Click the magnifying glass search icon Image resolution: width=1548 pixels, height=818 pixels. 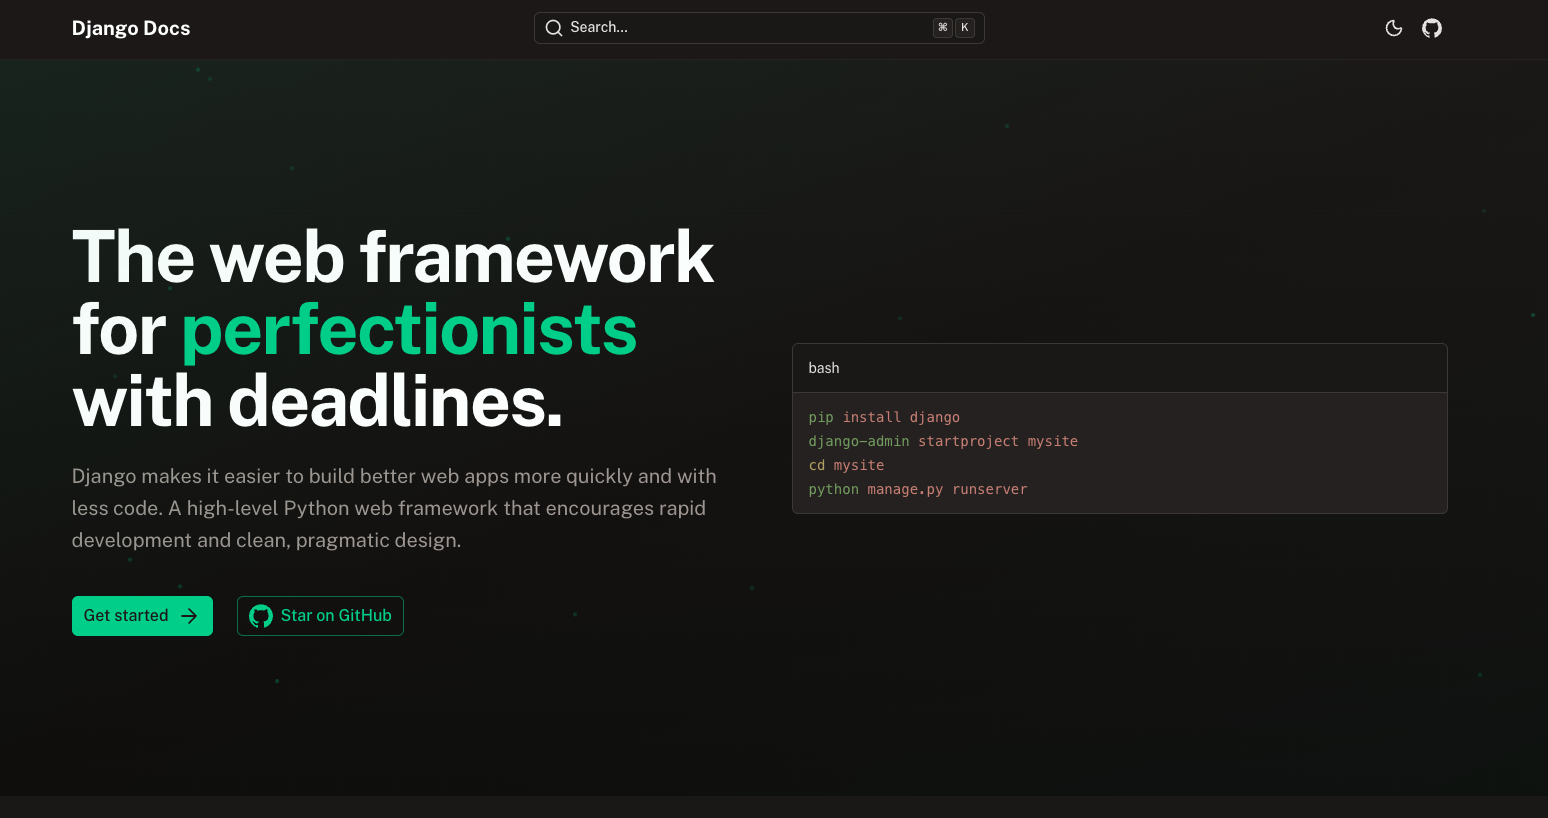[554, 28]
